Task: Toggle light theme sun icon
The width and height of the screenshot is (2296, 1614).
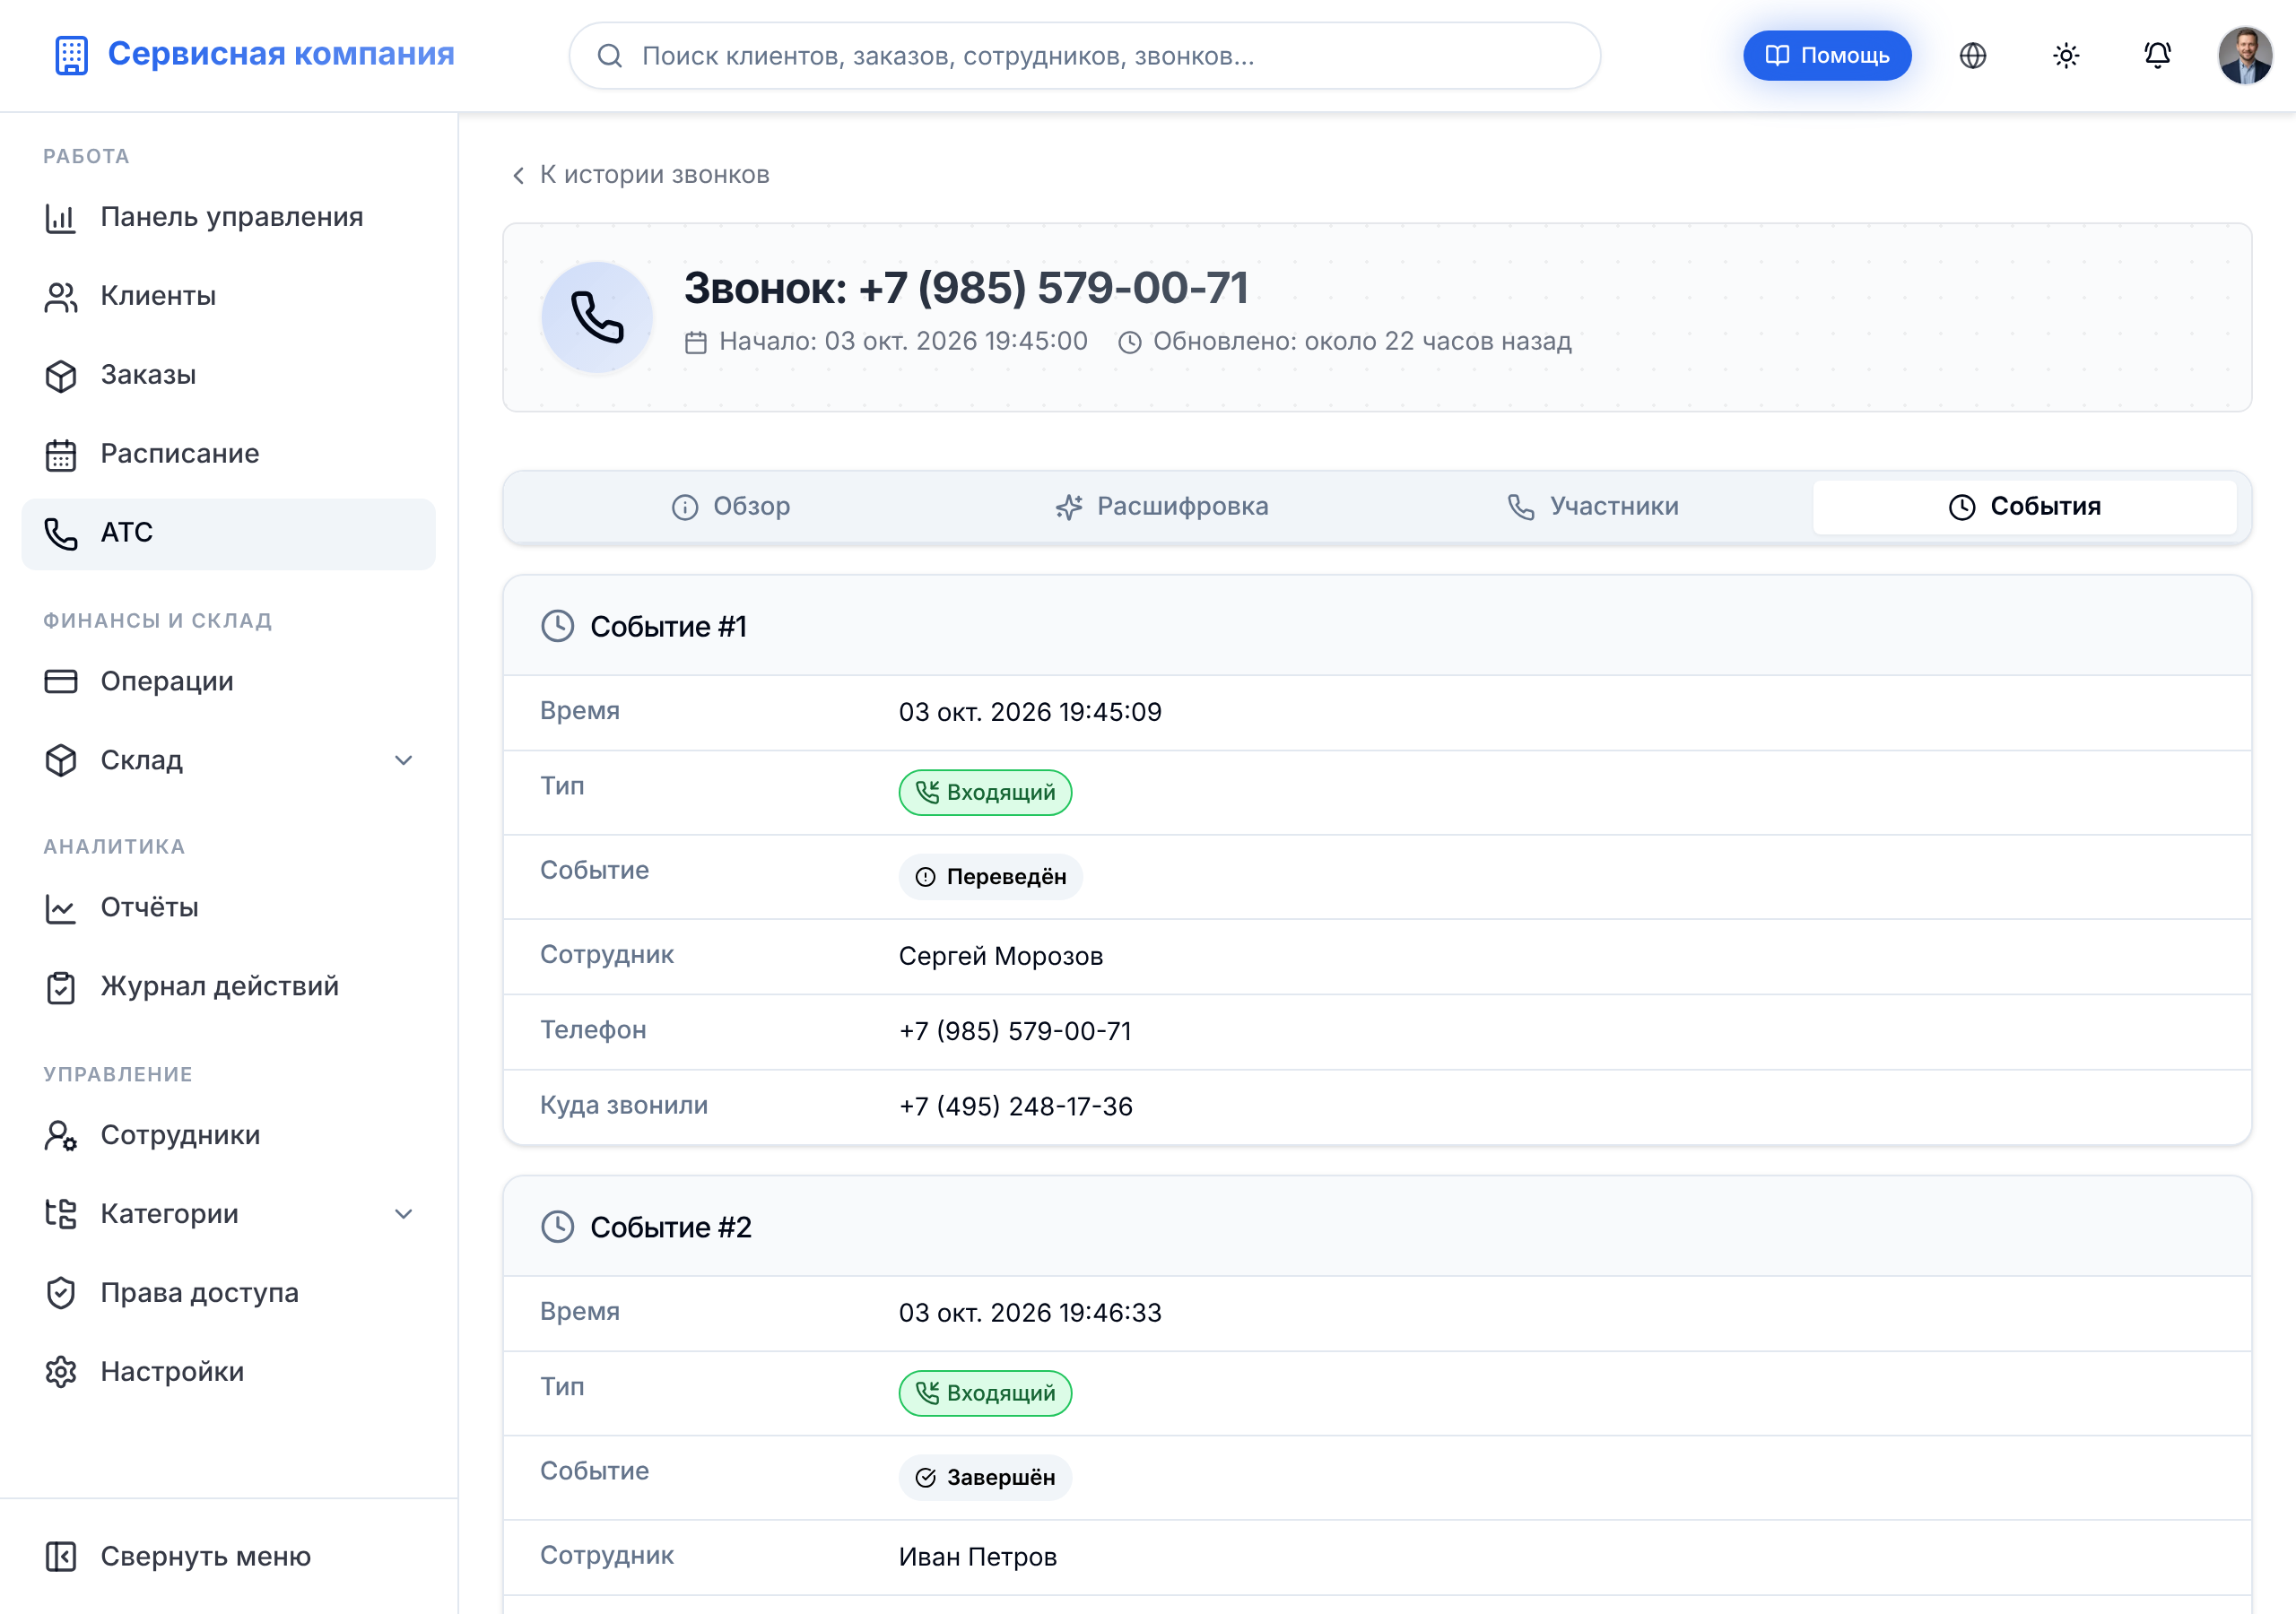Action: pyautogui.click(x=2066, y=55)
